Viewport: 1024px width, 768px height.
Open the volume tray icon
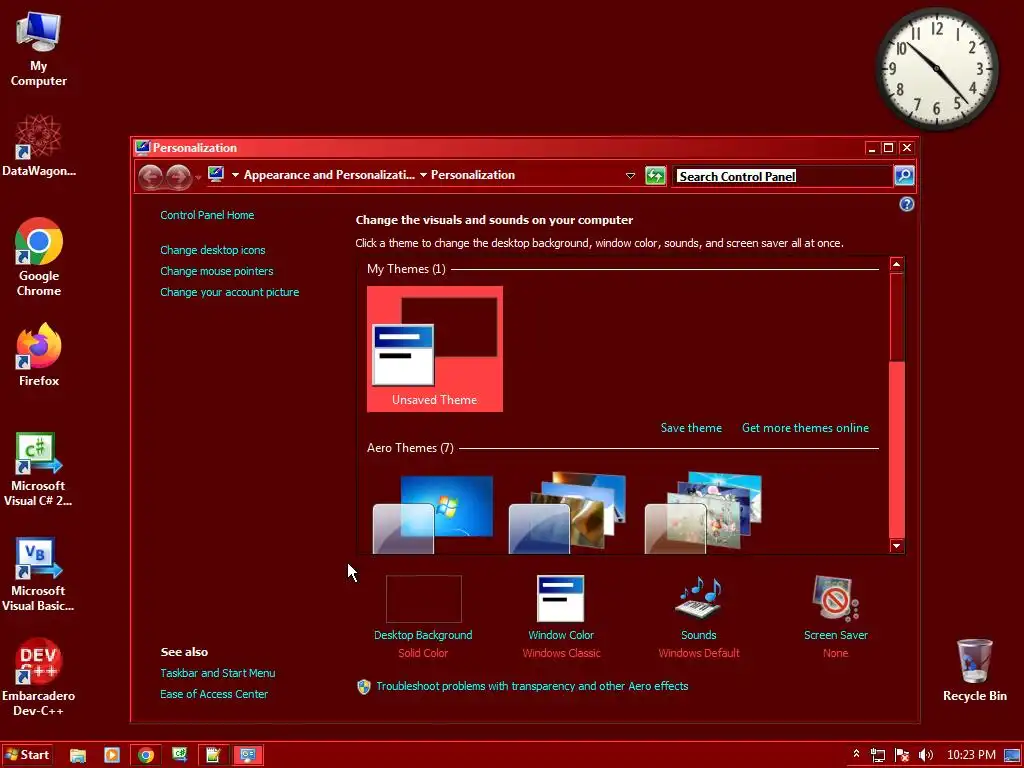[x=925, y=756]
